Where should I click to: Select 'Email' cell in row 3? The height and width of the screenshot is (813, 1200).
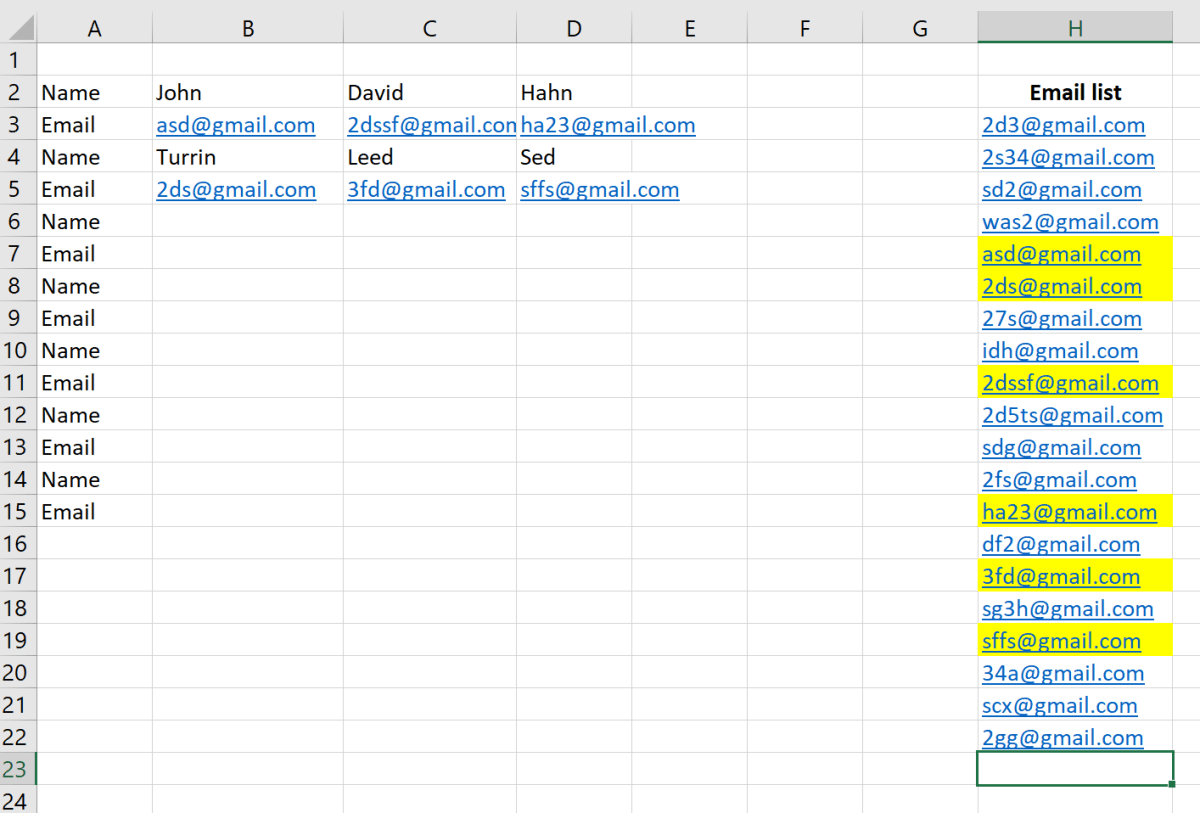95,125
